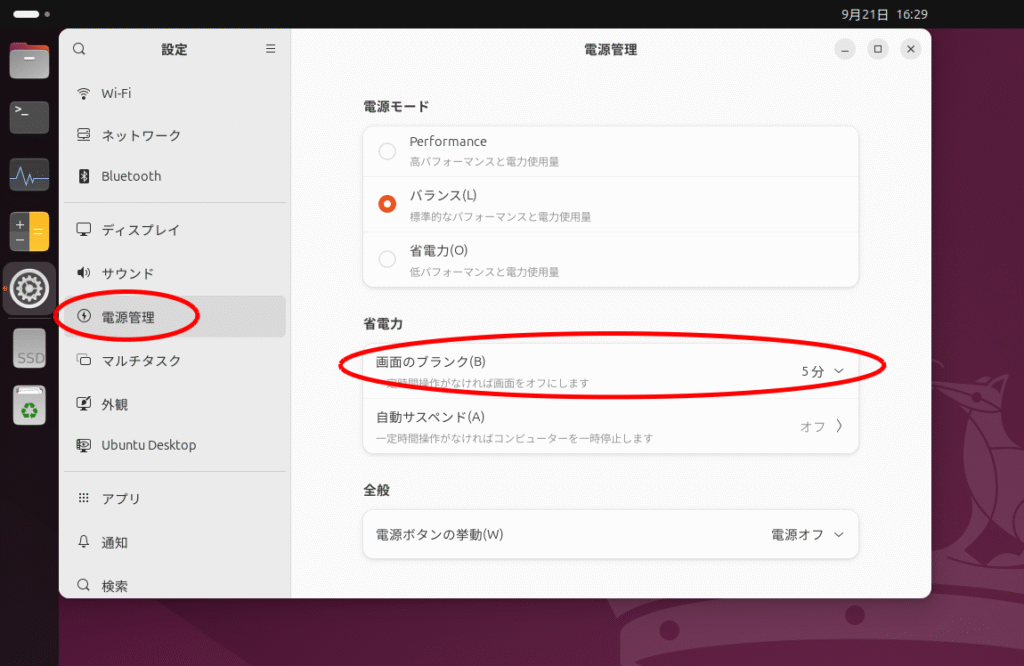Click the Bluetooth symbol icon
This screenshot has width=1024, height=666.
tap(84, 176)
